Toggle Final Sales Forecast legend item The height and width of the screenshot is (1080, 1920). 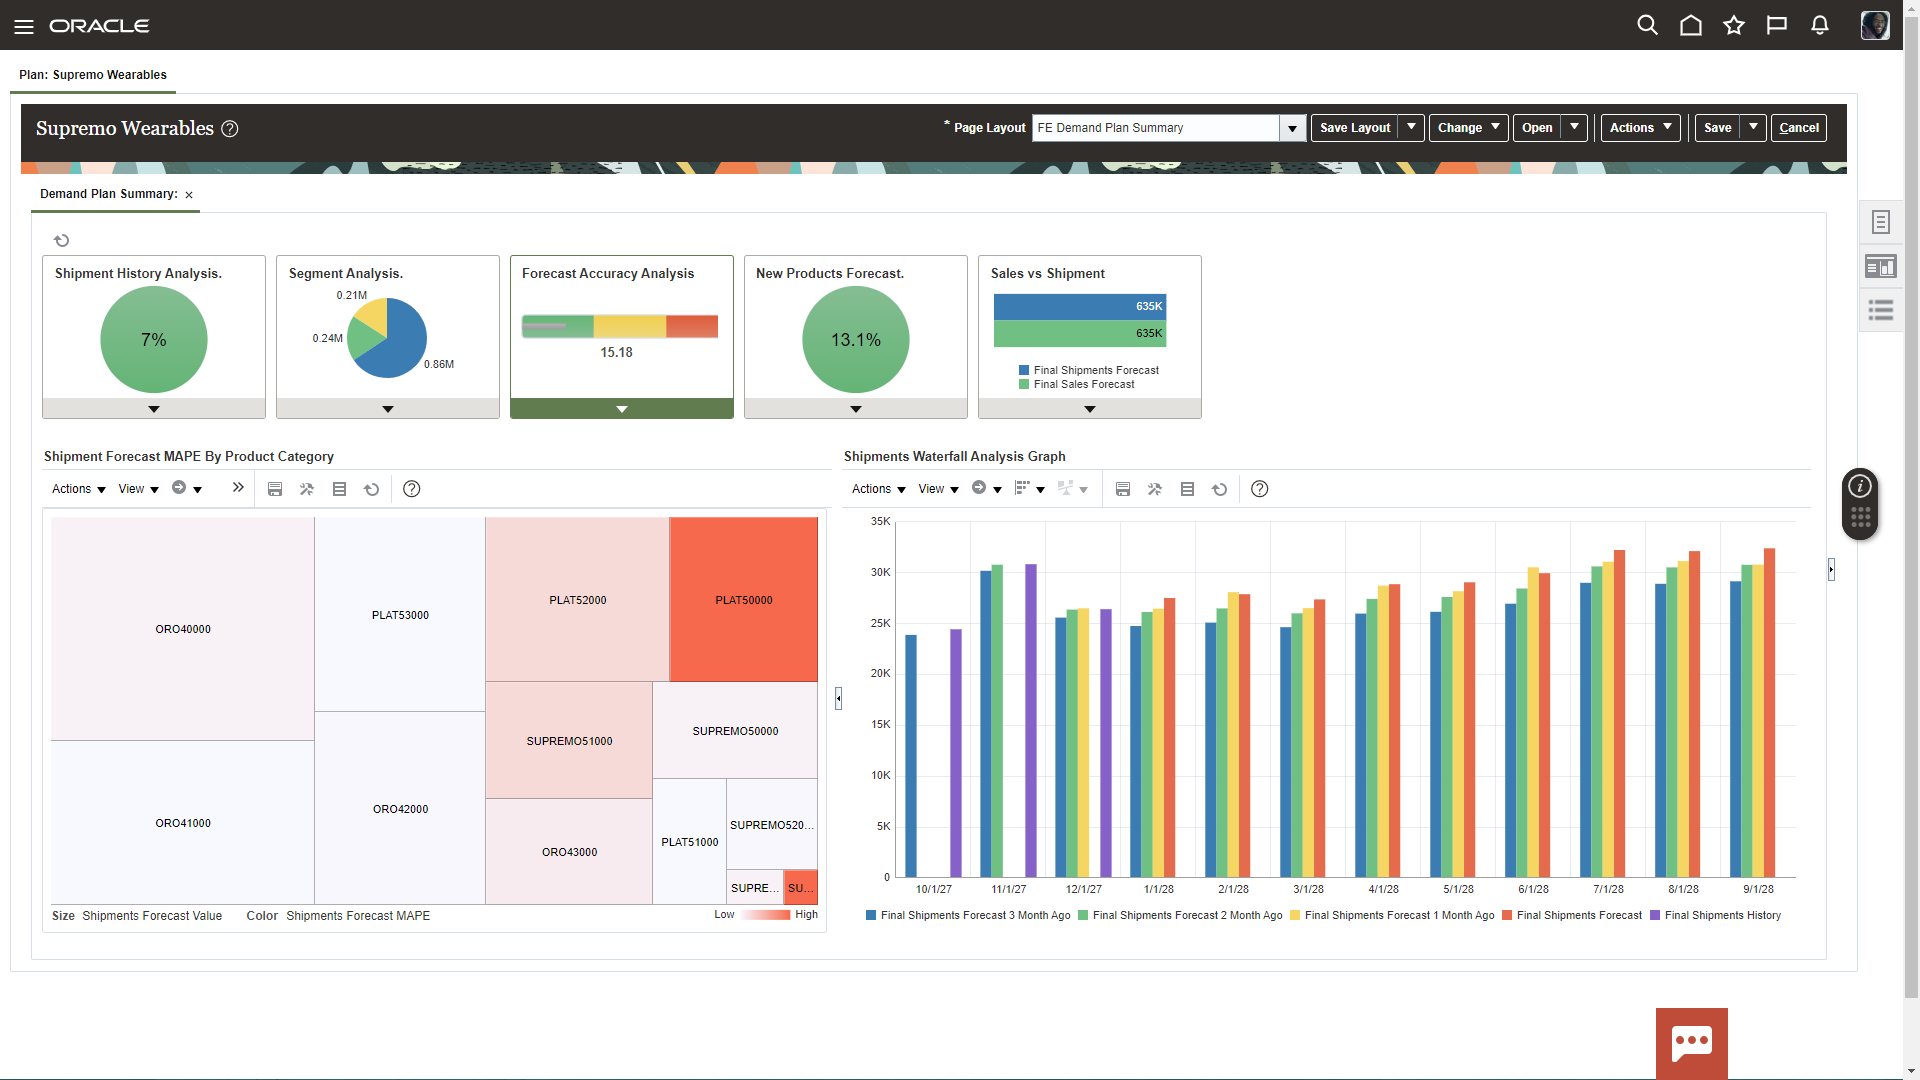(1083, 385)
